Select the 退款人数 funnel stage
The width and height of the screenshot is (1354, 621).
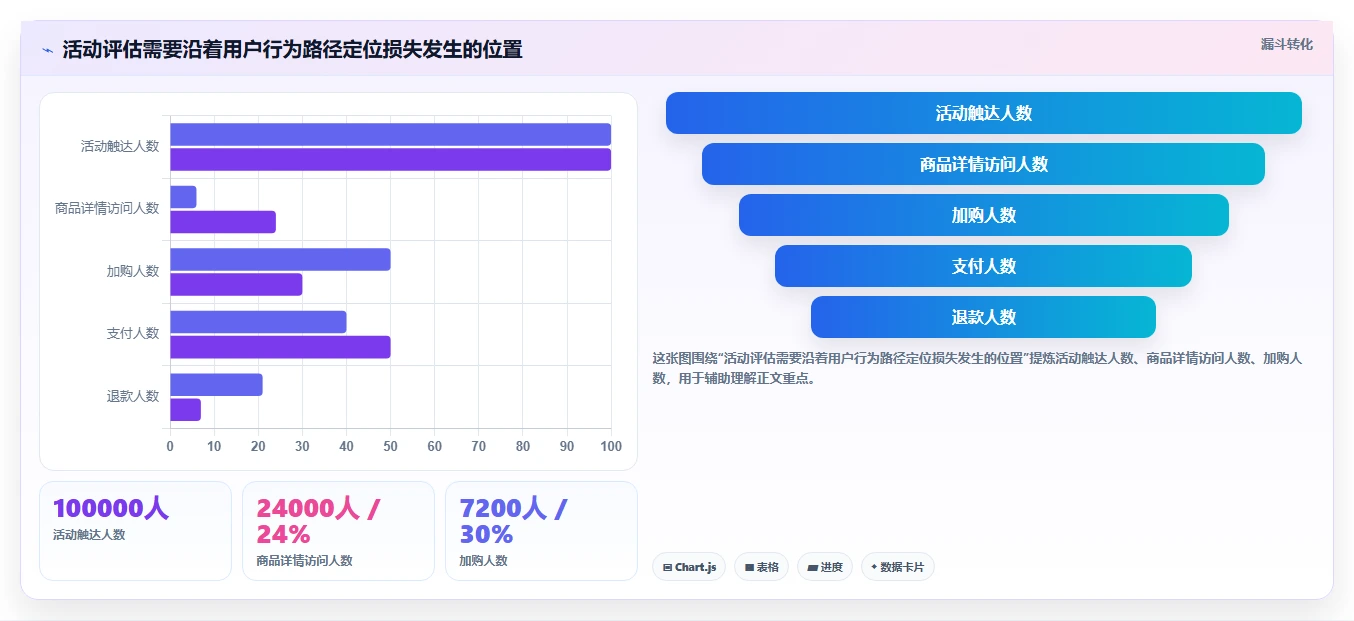[x=984, y=317]
